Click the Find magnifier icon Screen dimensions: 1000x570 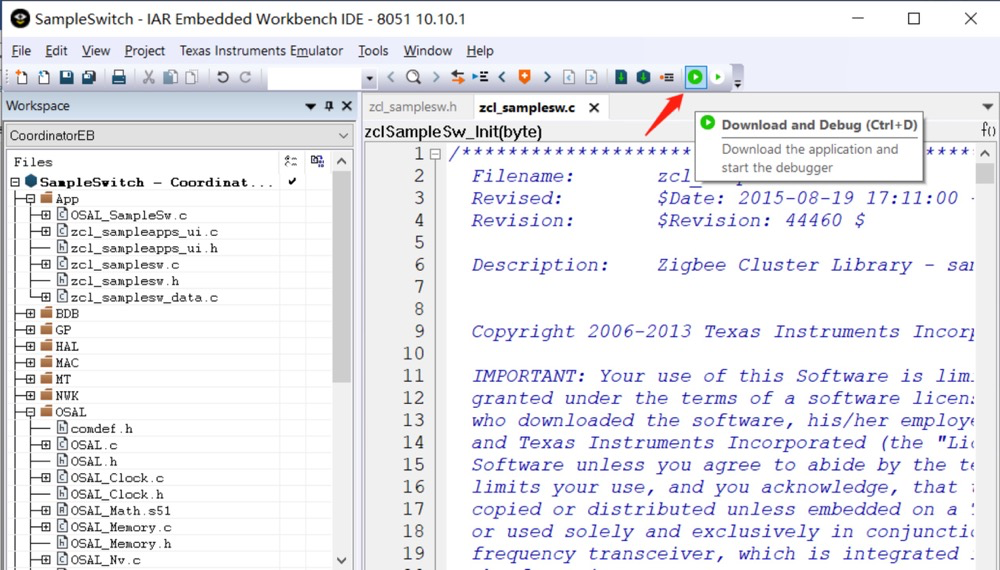pos(413,77)
